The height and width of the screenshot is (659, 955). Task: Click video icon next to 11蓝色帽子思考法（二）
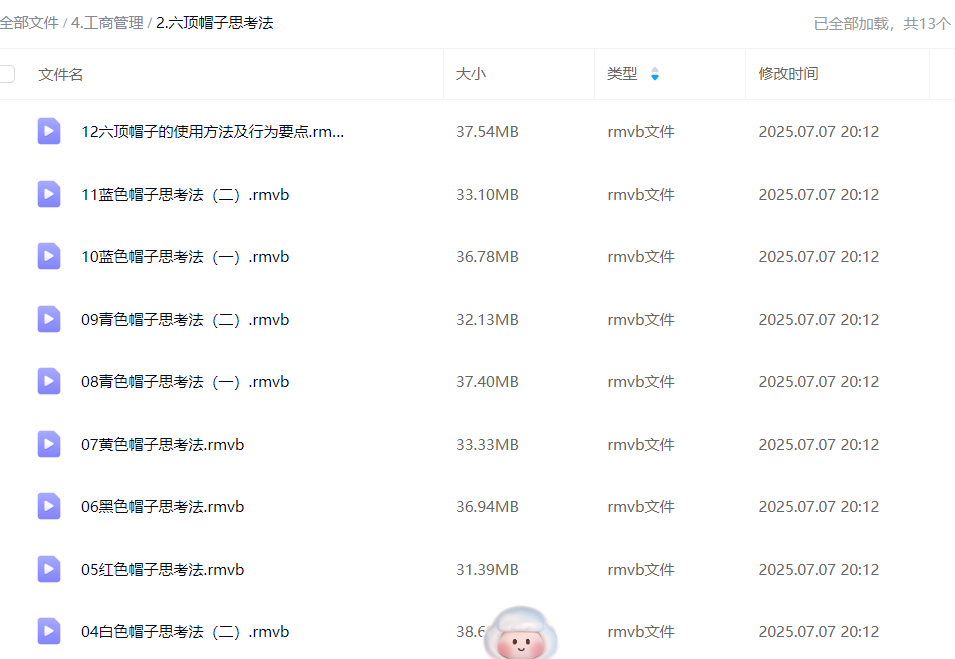49,194
